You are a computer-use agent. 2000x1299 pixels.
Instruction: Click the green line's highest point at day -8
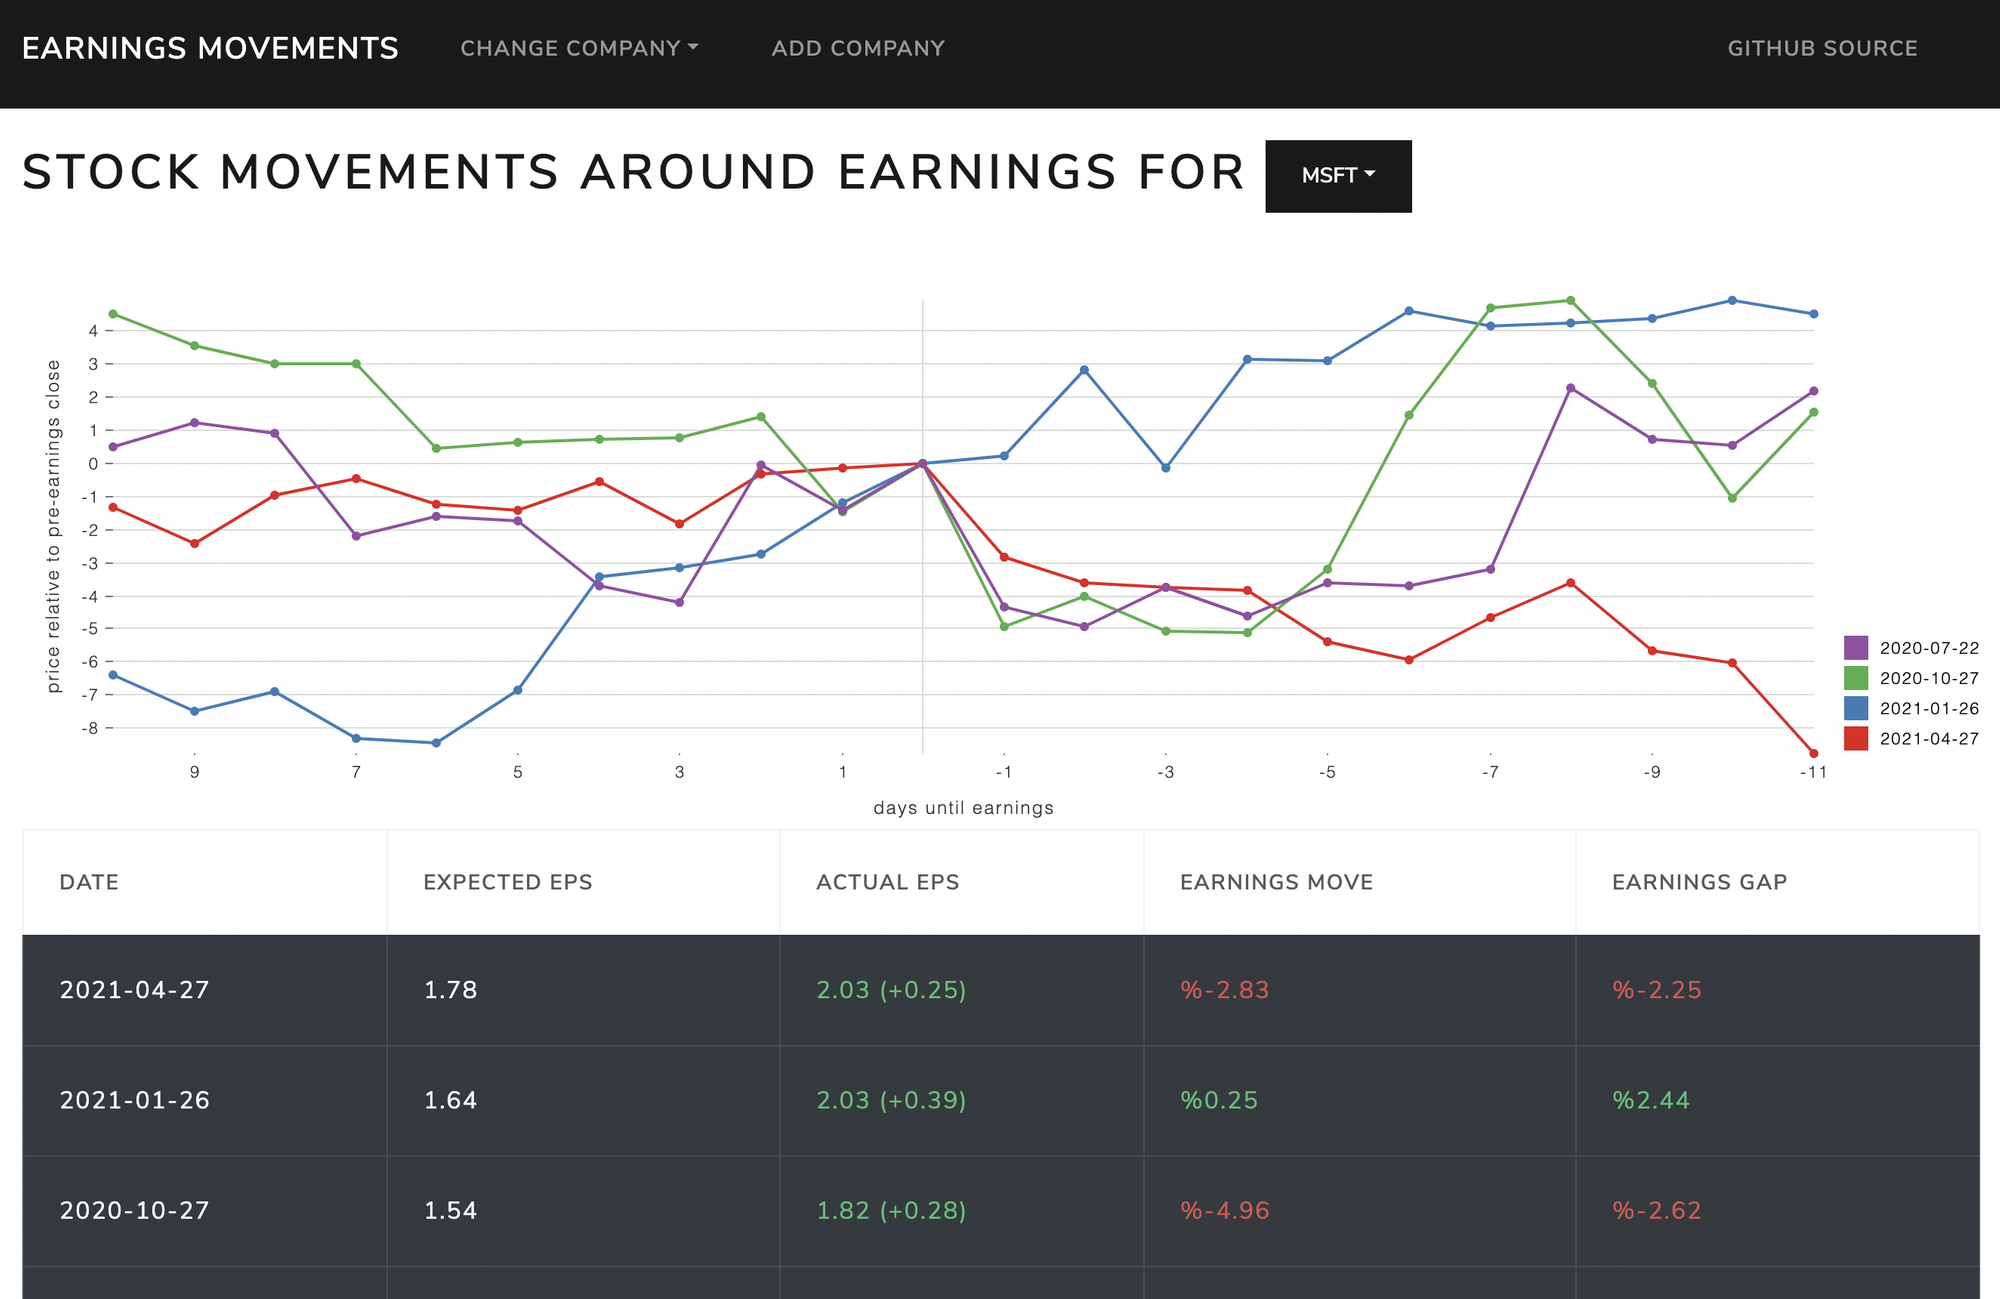pyautogui.click(x=1571, y=300)
